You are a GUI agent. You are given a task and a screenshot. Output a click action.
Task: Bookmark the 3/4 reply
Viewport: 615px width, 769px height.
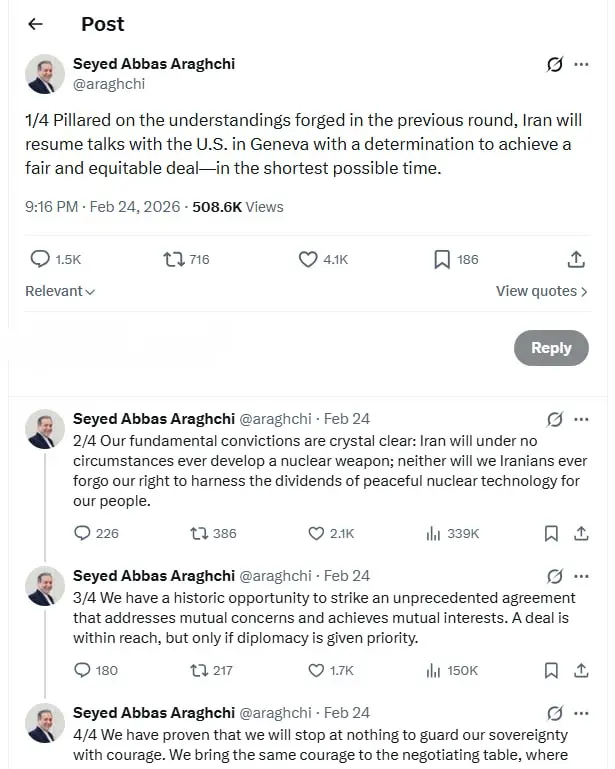pos(551,670)
